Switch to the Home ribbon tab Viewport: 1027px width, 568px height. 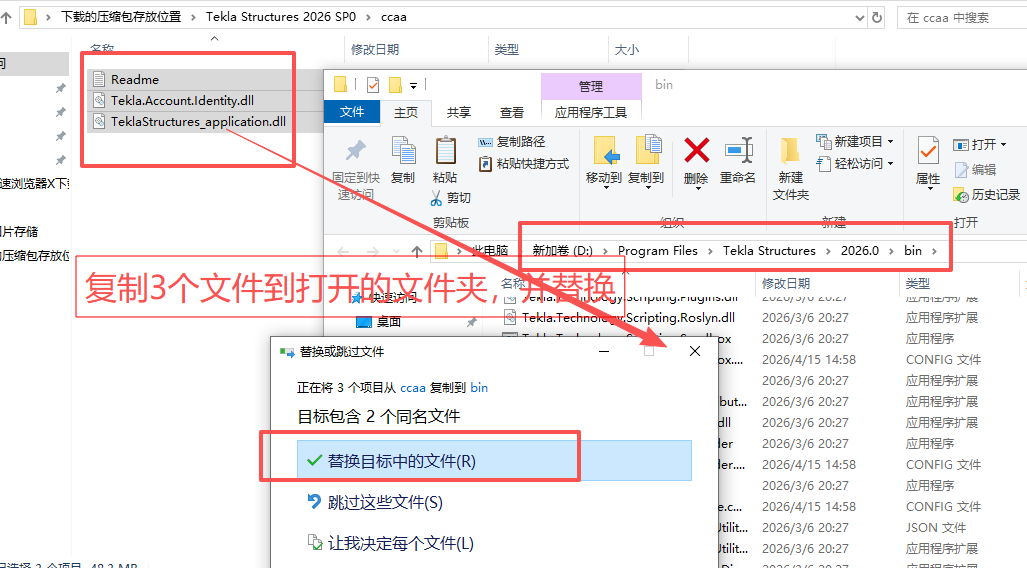405,113
